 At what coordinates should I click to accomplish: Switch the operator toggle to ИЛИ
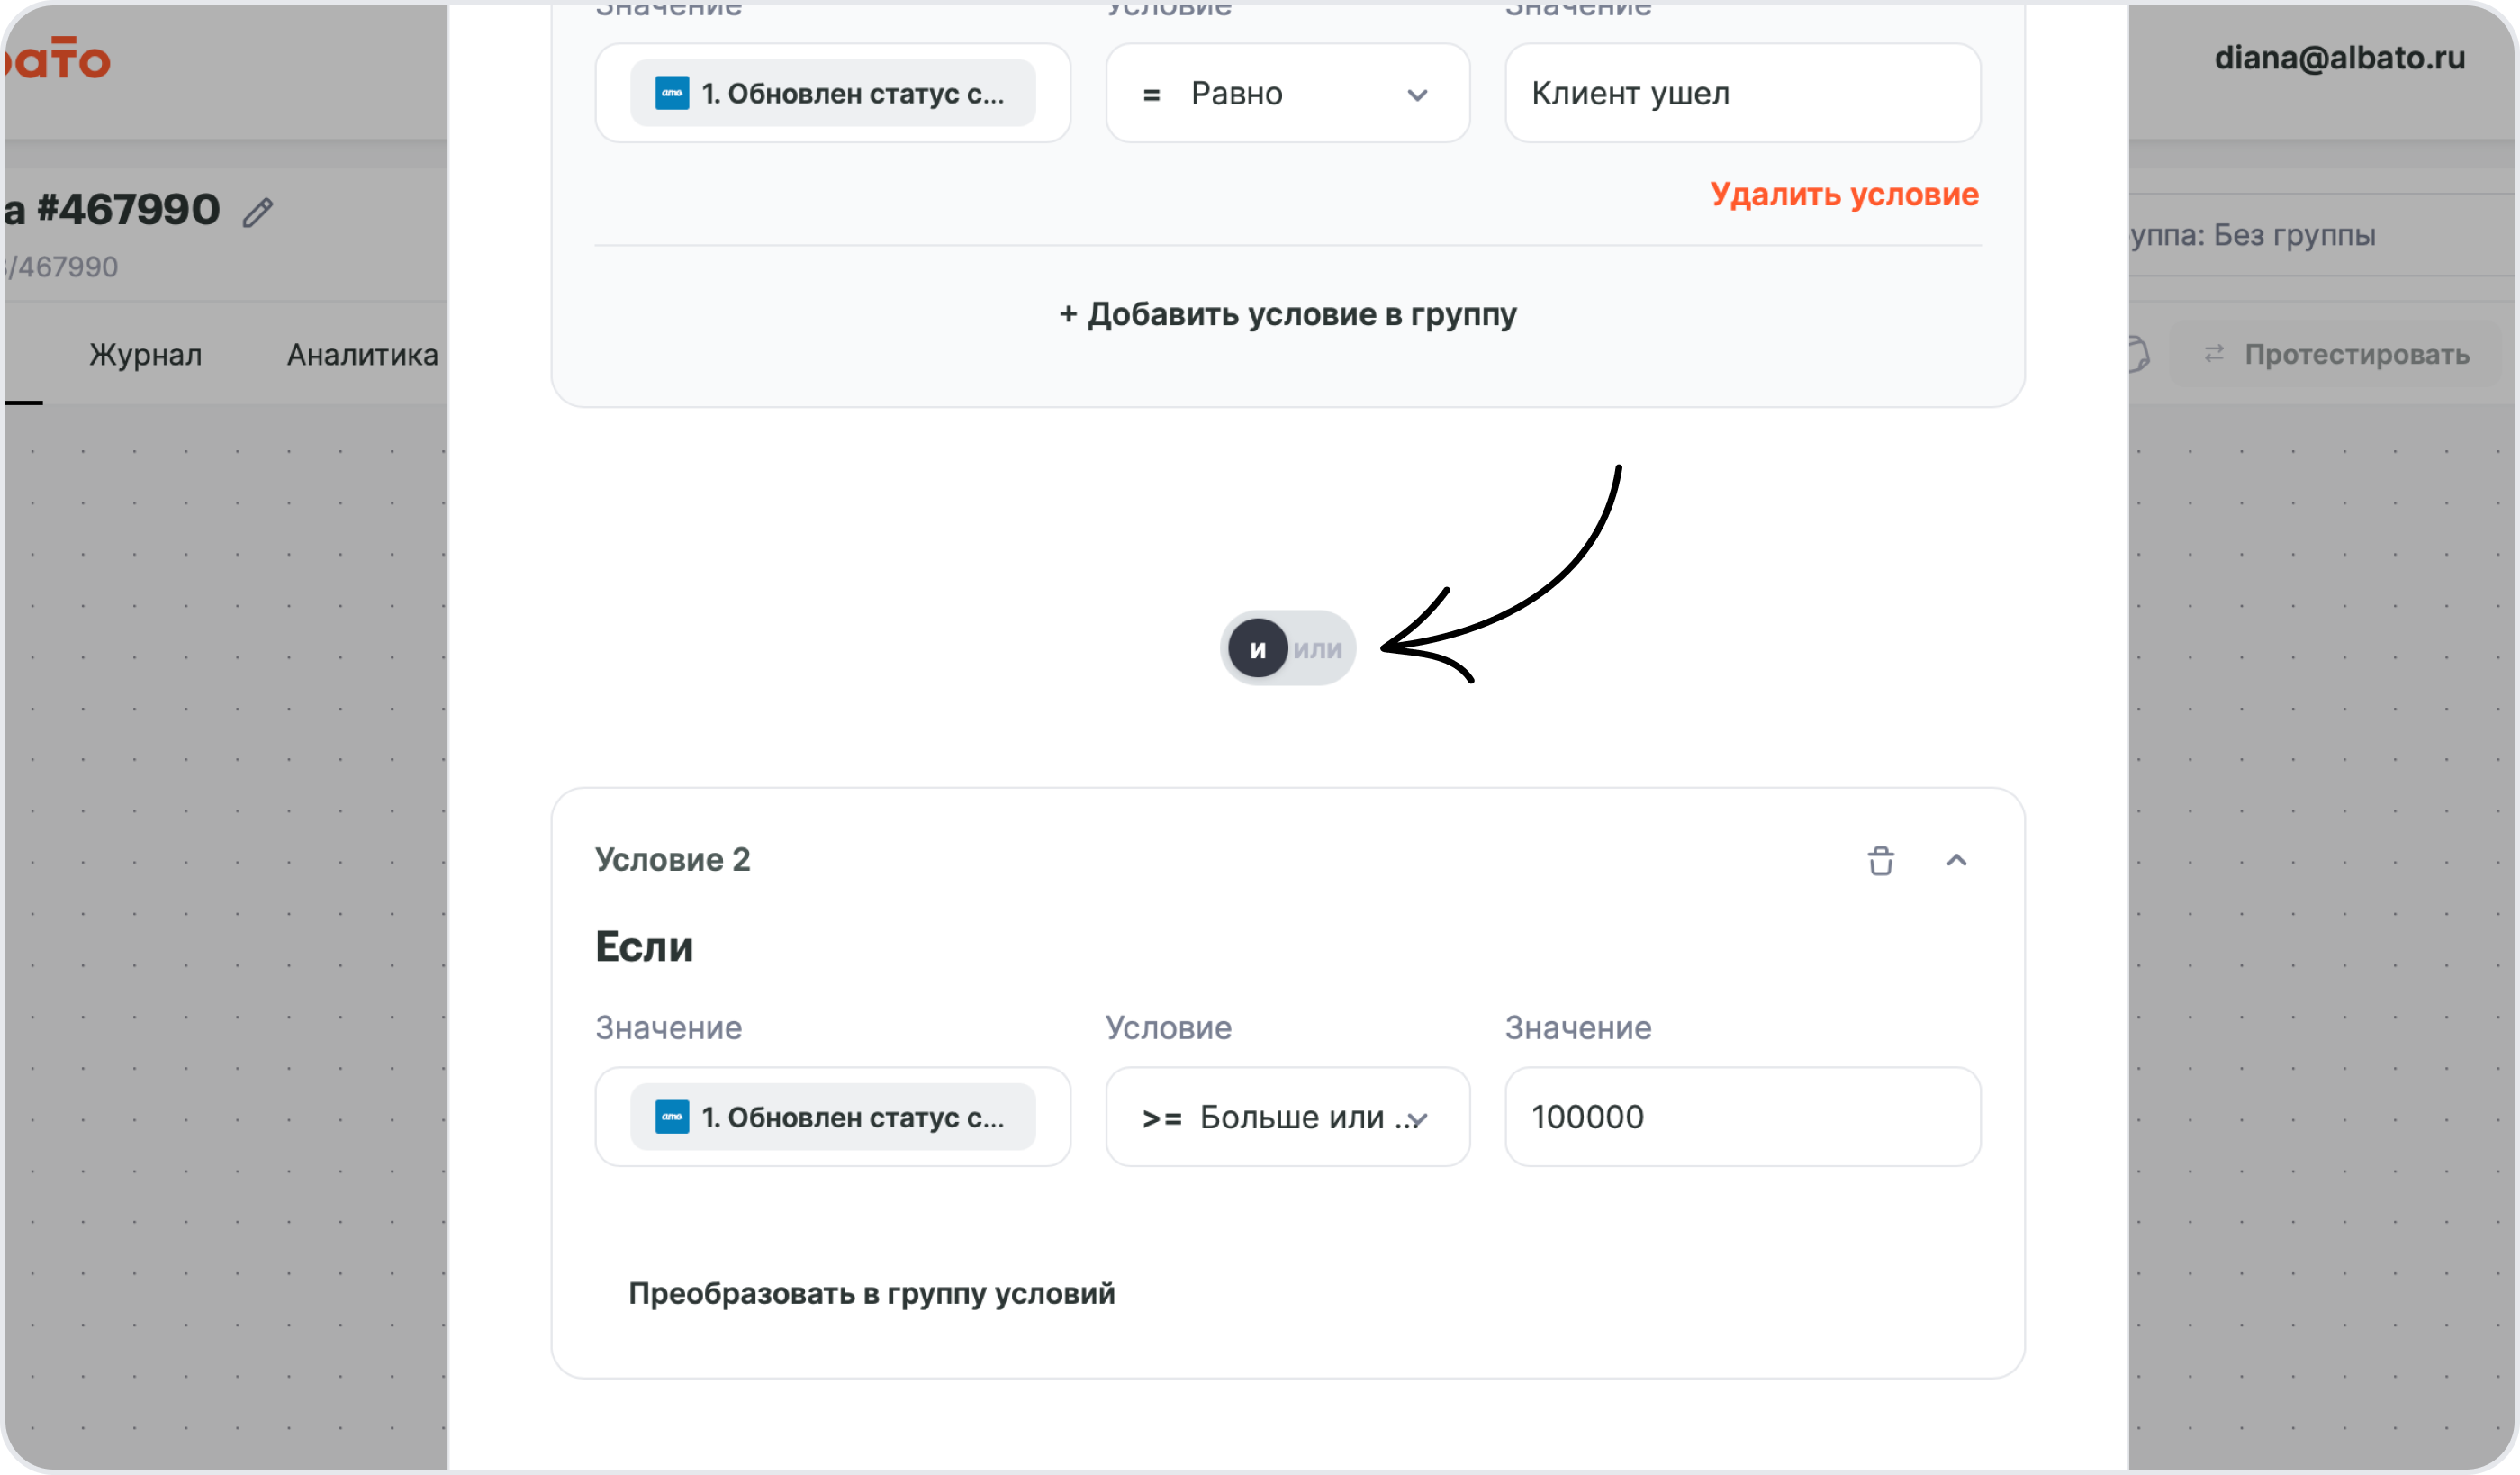1318,649
